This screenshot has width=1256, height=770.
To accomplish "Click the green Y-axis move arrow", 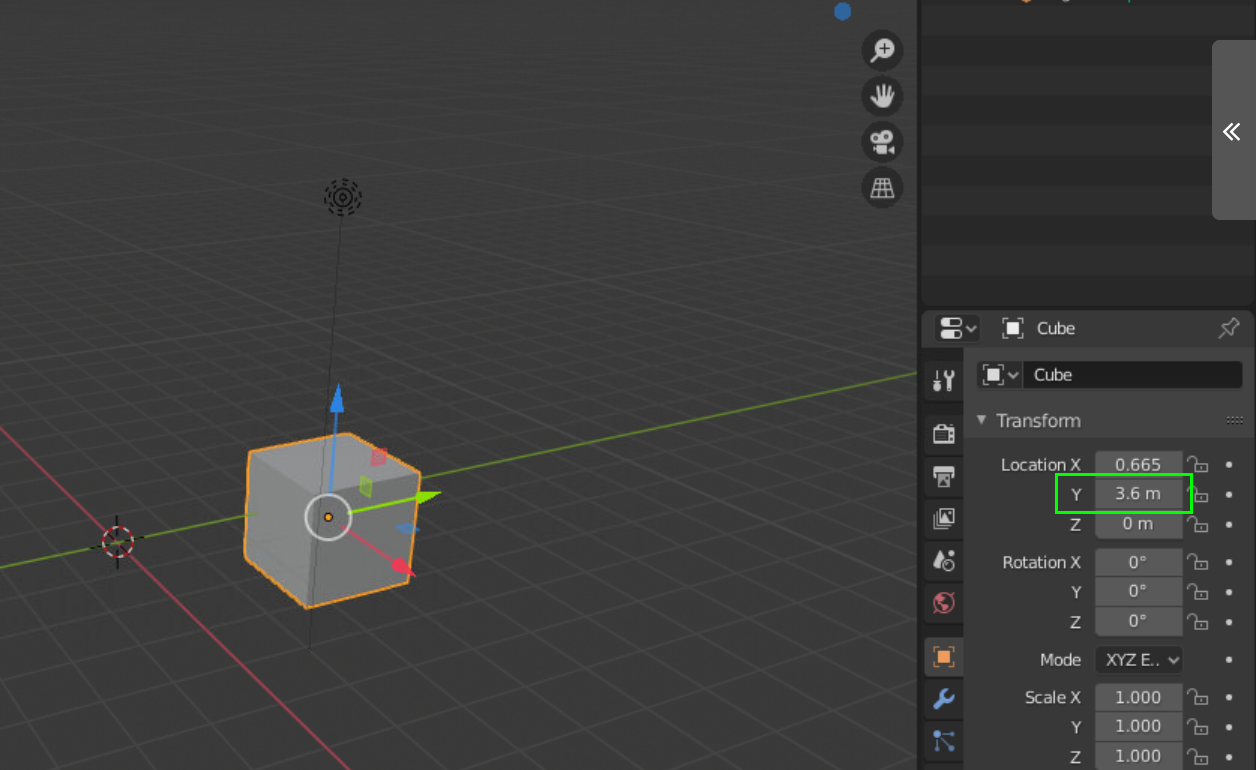I will pyautogui.click(x=427, y=495).
